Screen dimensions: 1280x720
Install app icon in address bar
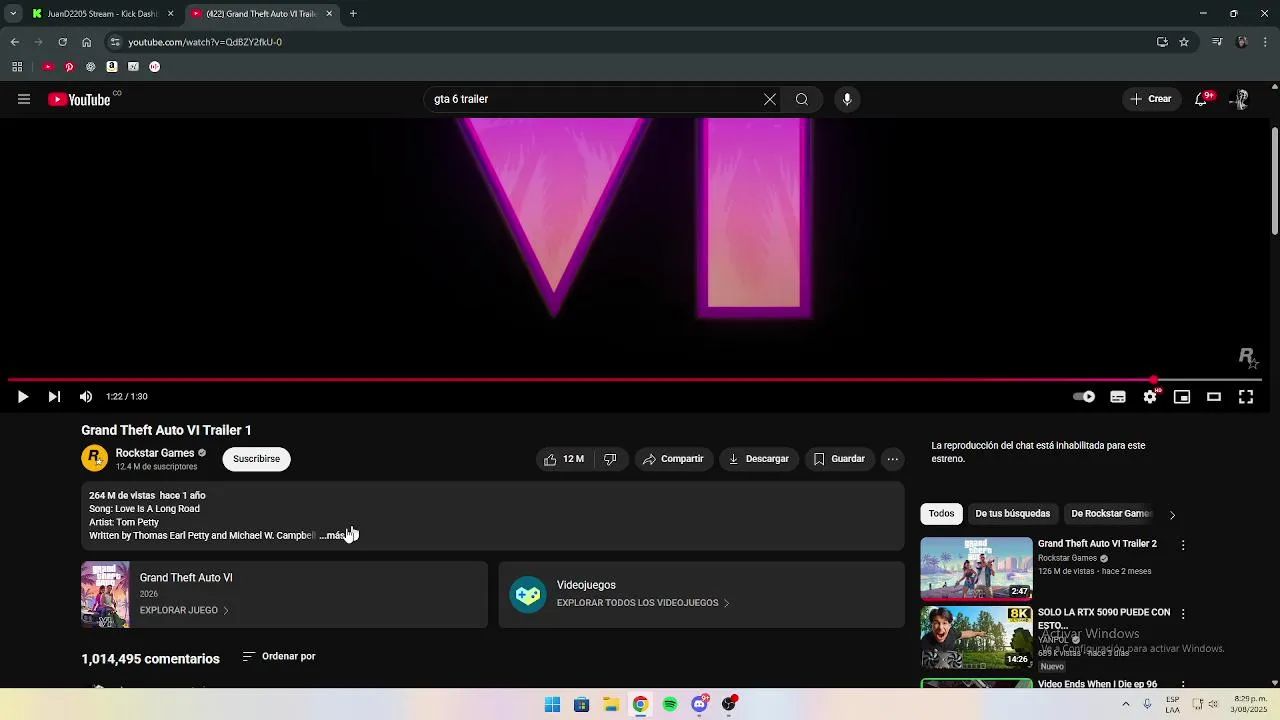[x=1162, y=42]
